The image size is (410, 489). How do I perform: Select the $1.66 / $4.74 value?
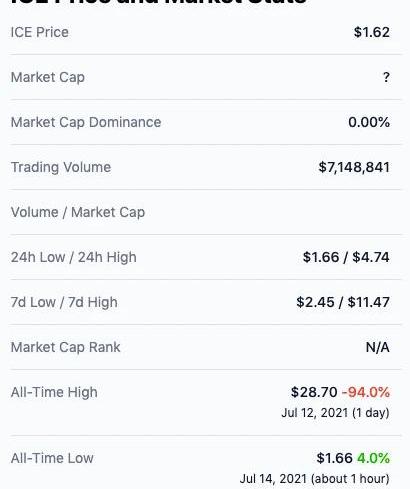coord(346,257)
